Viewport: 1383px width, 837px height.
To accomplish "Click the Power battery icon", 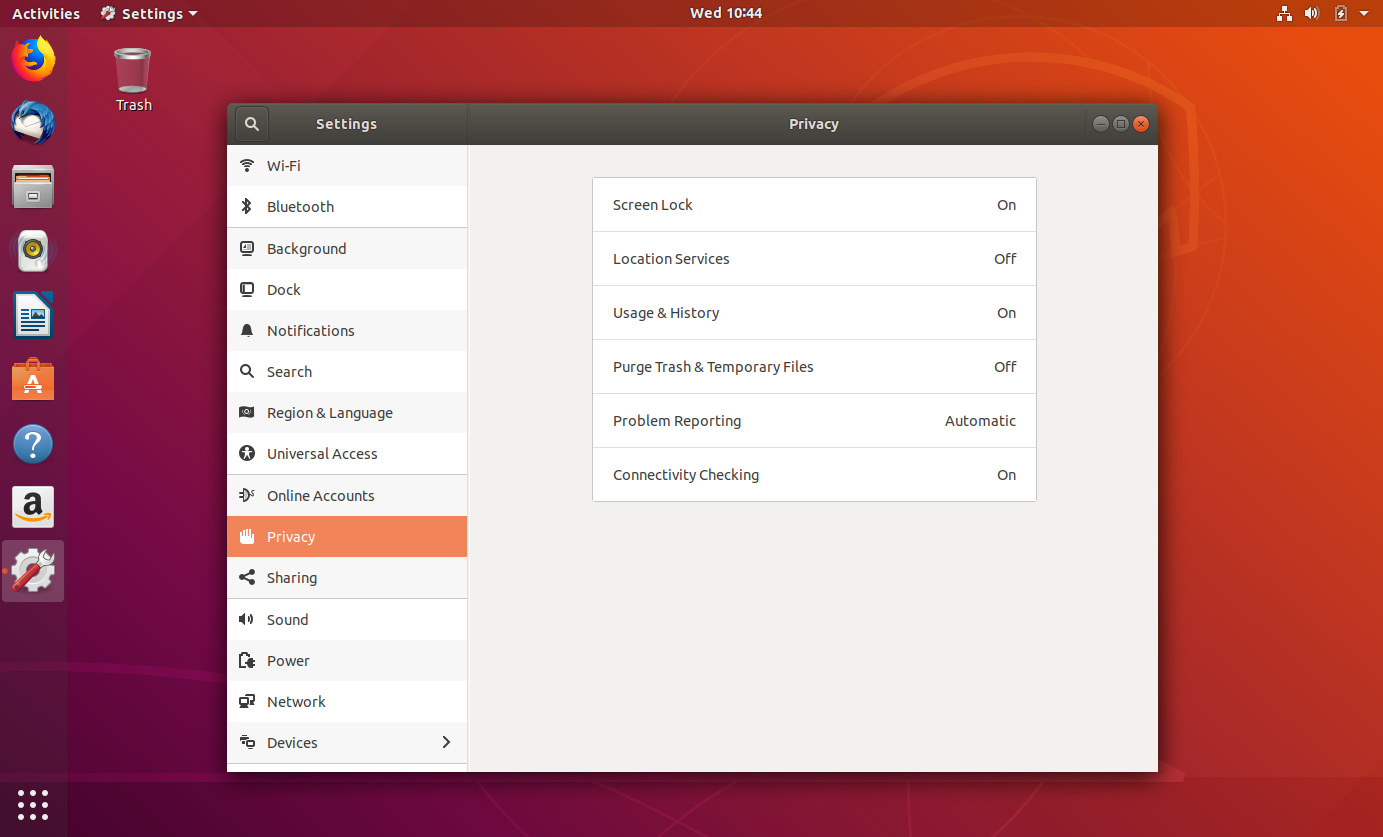I will pos(247,660).
